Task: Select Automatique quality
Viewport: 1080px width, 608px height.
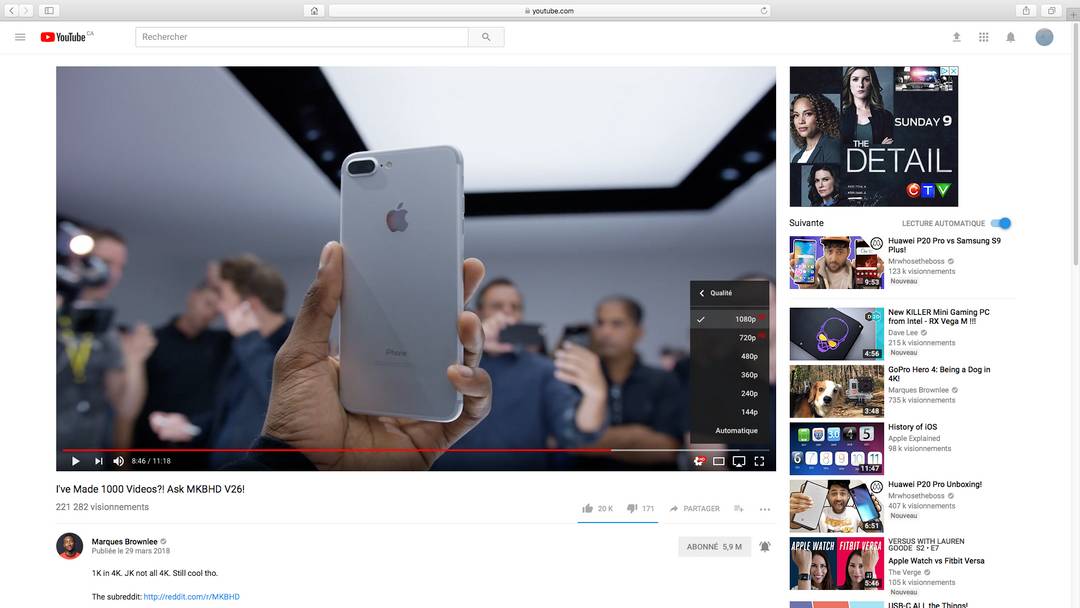Action: click(730, 431)
